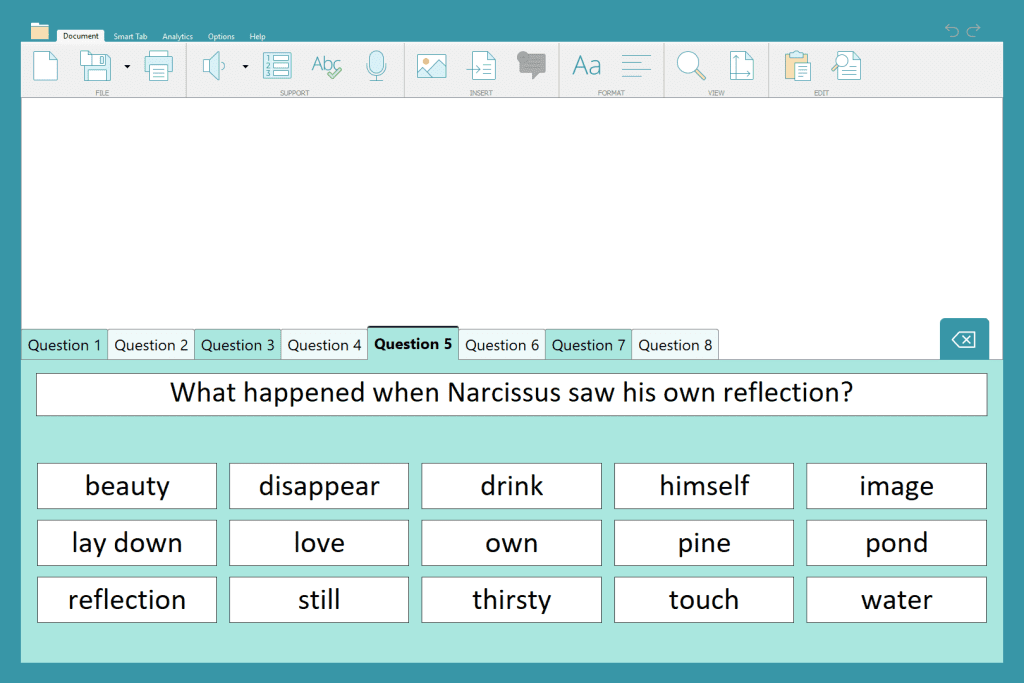Open find in document icon
This screenshot has width=1024, height=683.
(846, 66)
